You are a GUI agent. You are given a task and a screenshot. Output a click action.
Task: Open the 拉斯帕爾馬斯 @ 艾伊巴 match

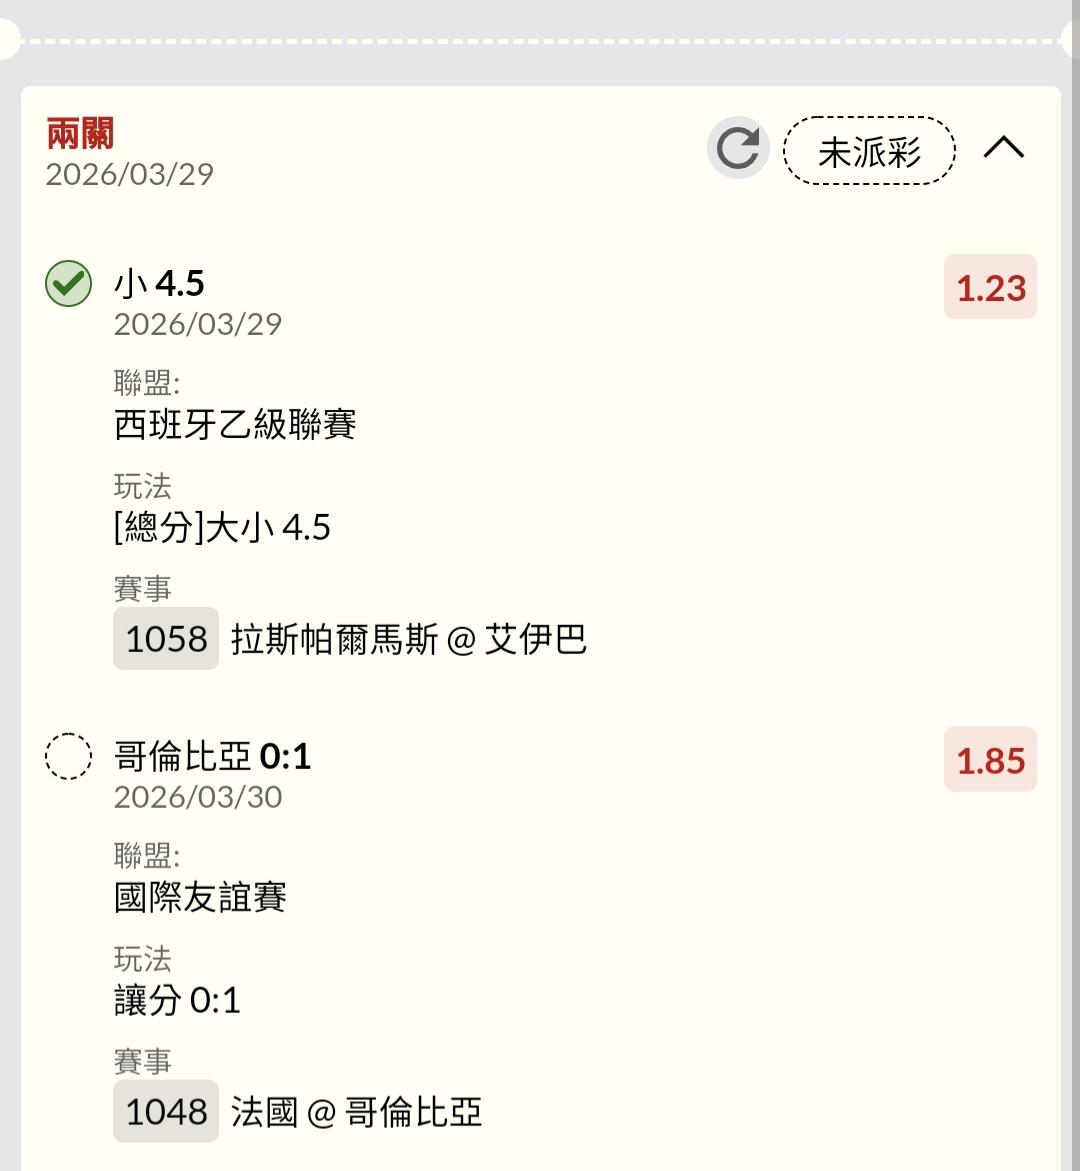408,640
